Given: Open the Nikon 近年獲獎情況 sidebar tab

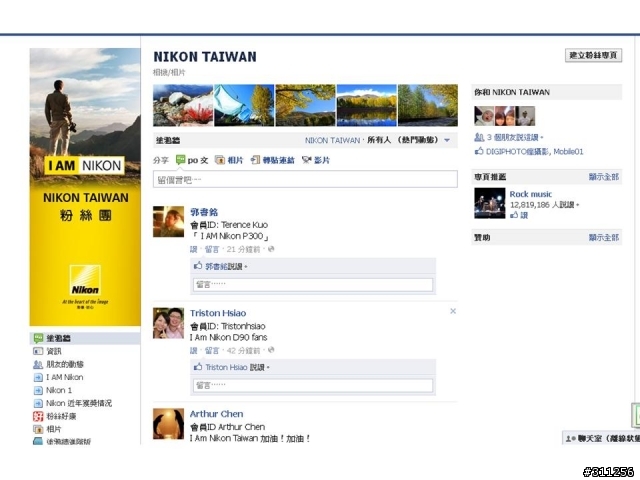Looking at the screenshot, I should click(78, 403).
